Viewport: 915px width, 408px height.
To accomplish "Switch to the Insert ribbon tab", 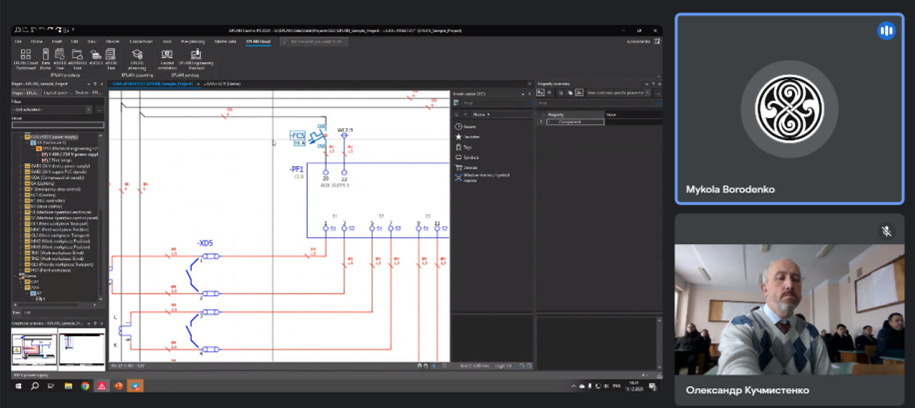I will pyautogui.click(x=57, y=41).
